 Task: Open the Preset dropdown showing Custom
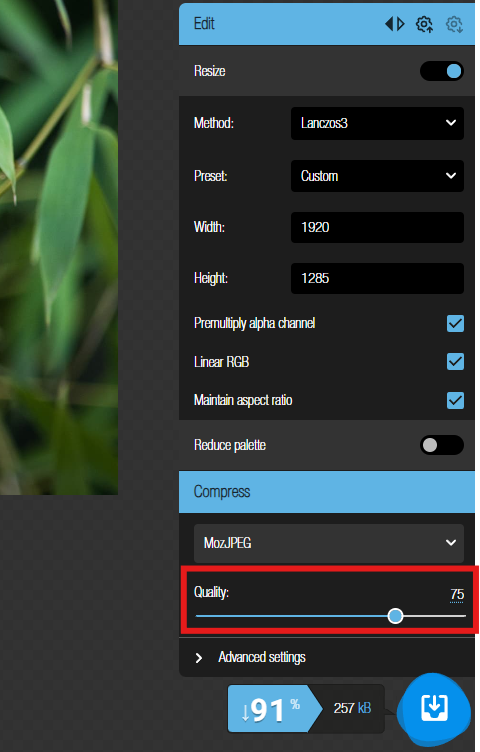(377, 176)
